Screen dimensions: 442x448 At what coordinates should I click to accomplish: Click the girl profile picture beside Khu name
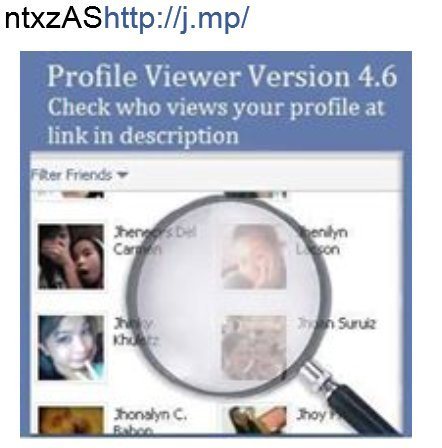[71, 348]
